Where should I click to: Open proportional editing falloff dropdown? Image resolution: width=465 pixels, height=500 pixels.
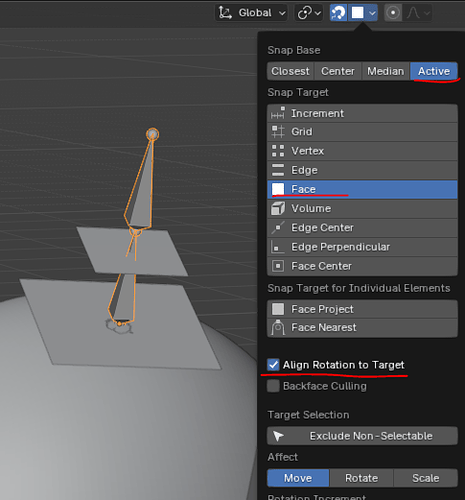[x=418, y=13]
